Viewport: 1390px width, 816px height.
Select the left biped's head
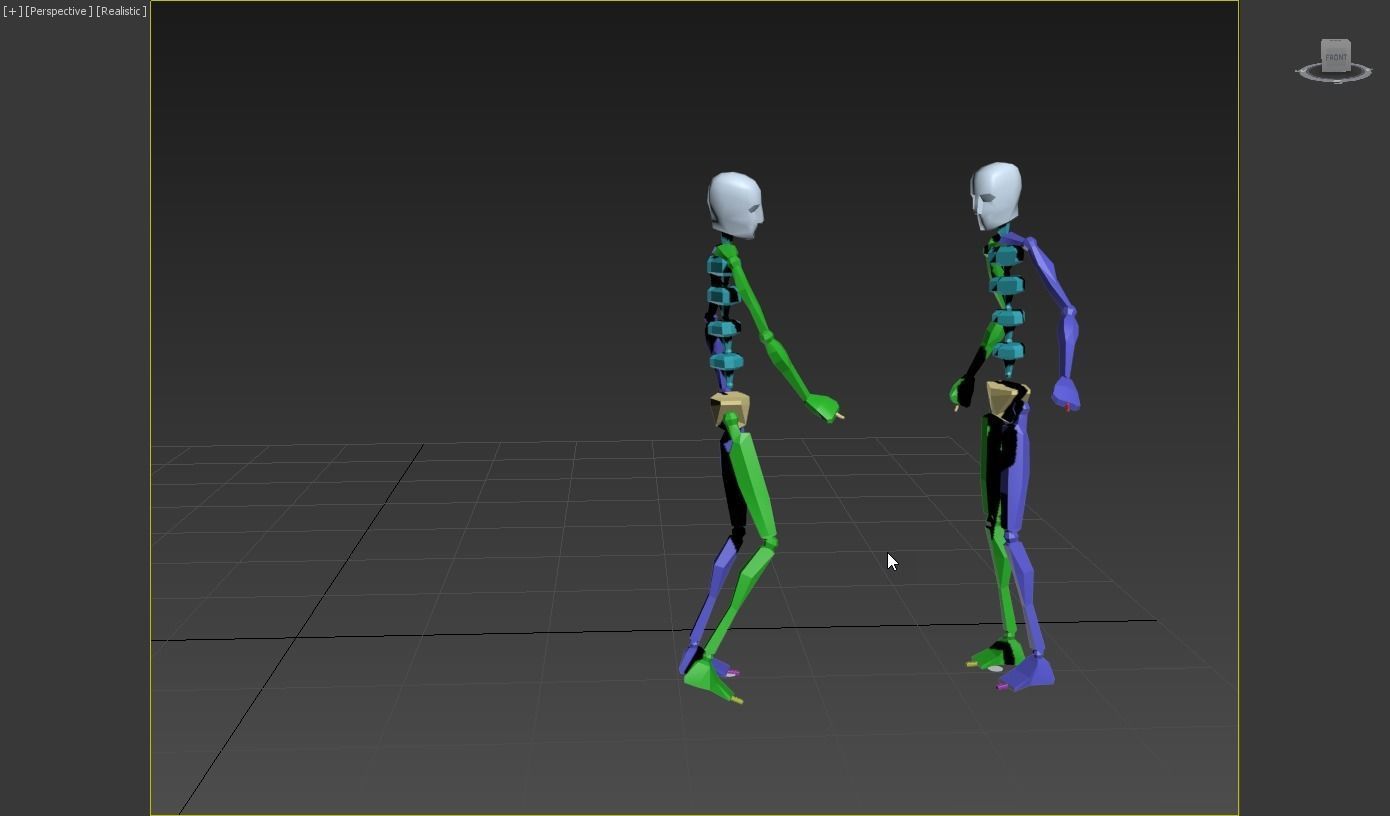[735, 205]
